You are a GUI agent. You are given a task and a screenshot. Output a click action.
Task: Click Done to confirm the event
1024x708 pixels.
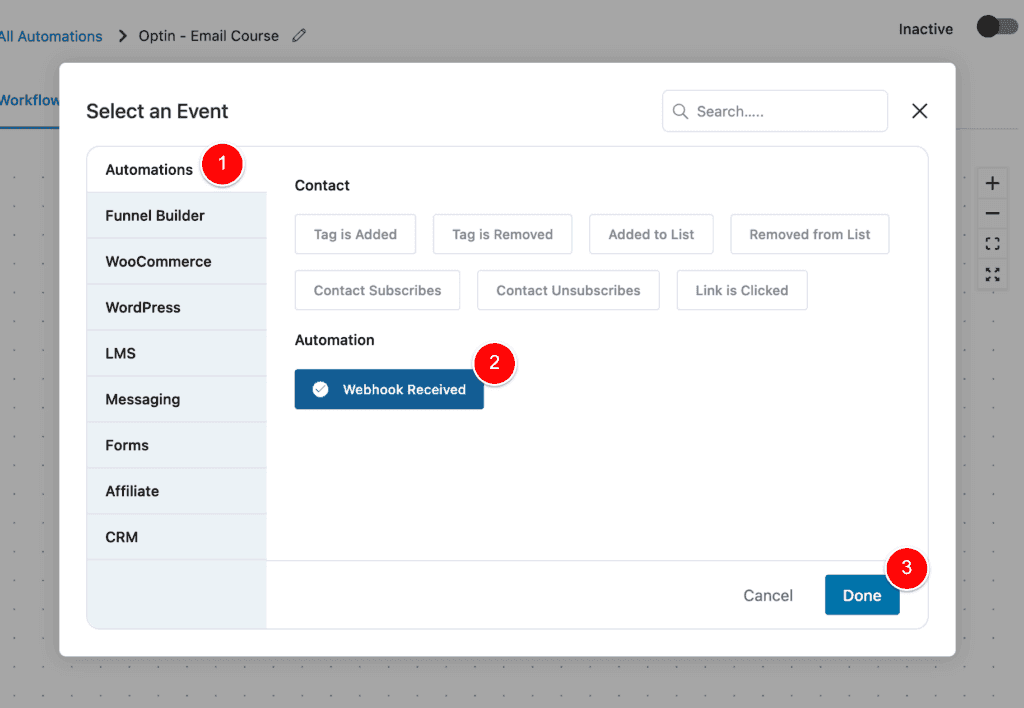click(x=862, y=595)
